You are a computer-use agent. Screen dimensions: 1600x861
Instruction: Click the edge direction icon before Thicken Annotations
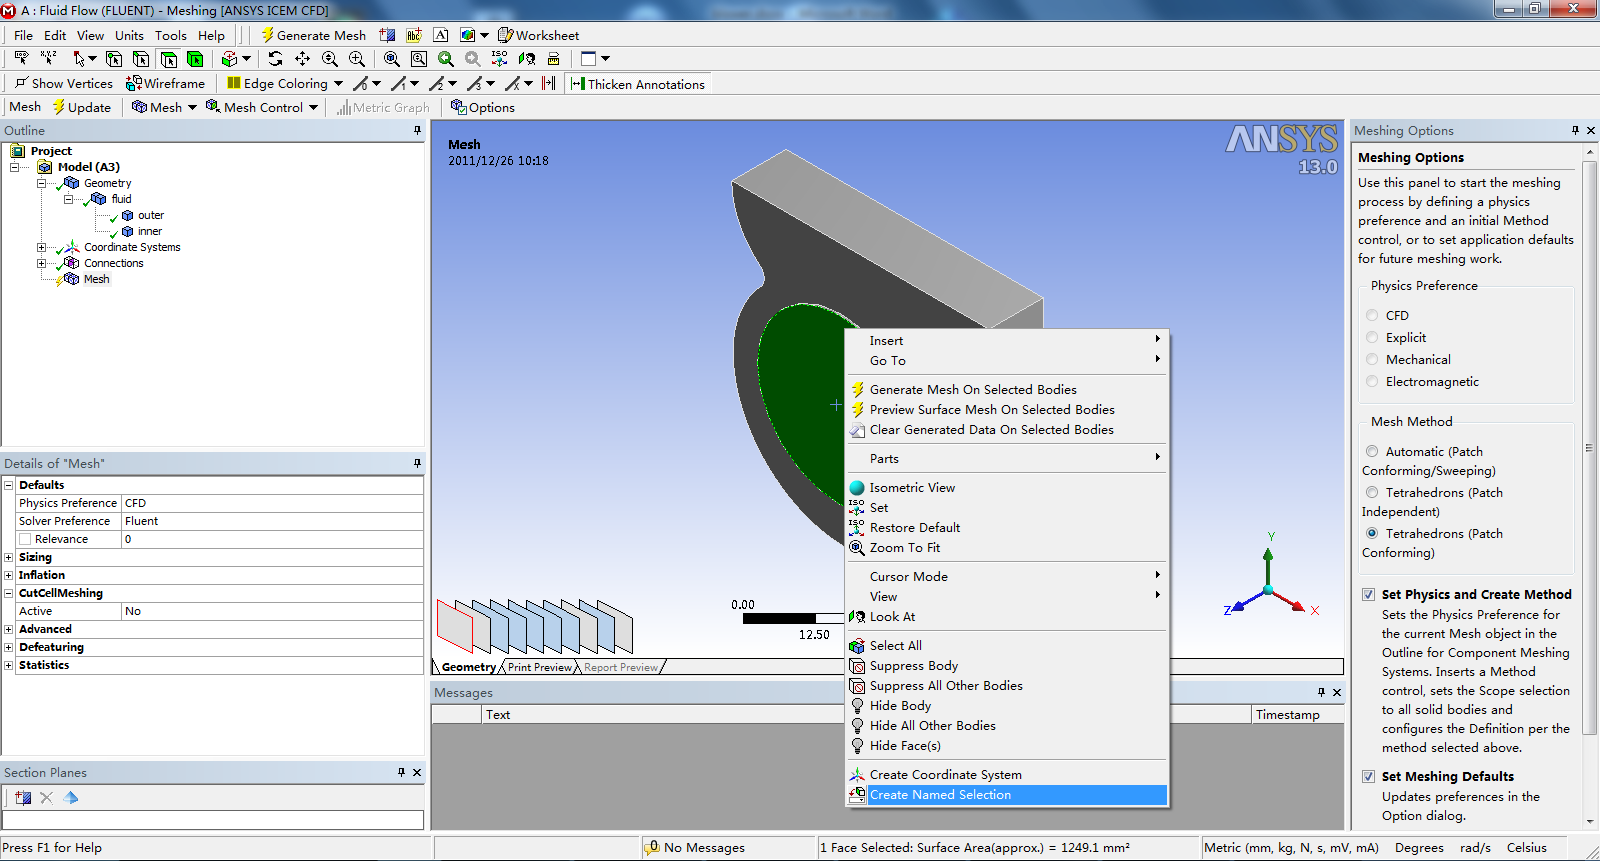click(x=548, y=83)
